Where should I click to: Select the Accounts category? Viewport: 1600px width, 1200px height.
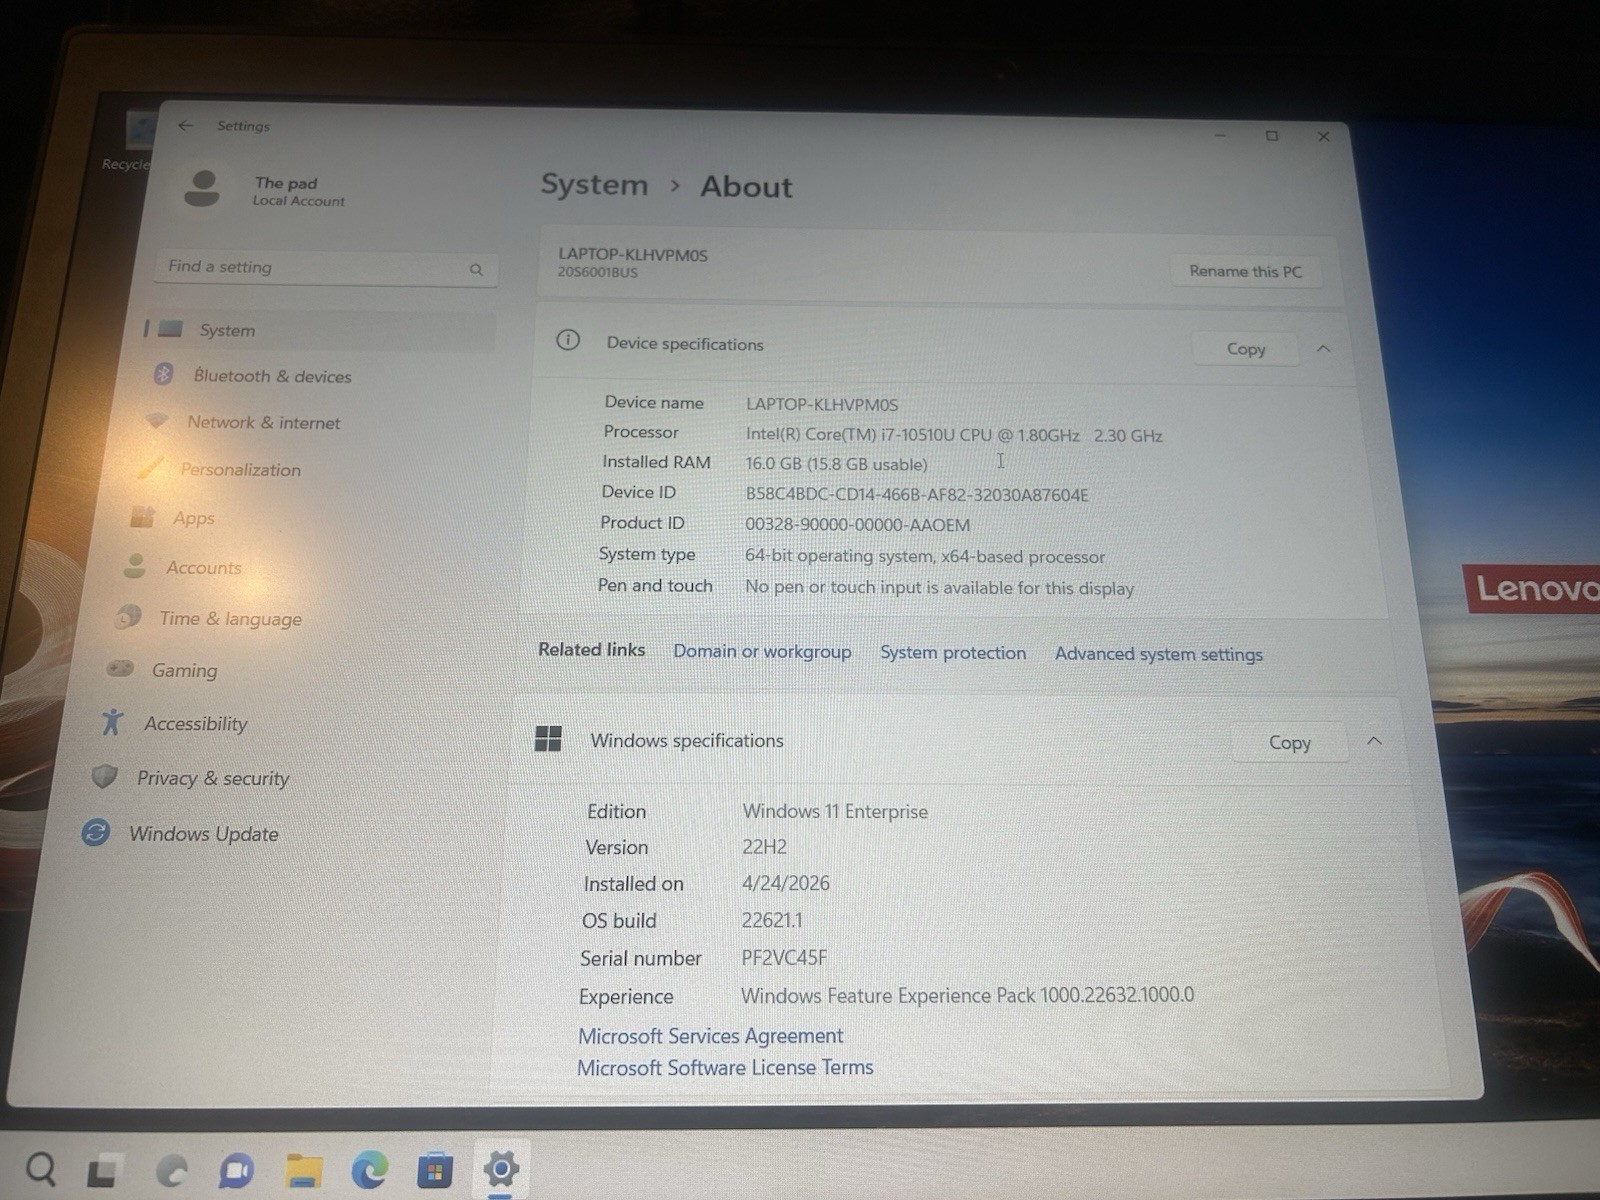[x=204, y=567]
